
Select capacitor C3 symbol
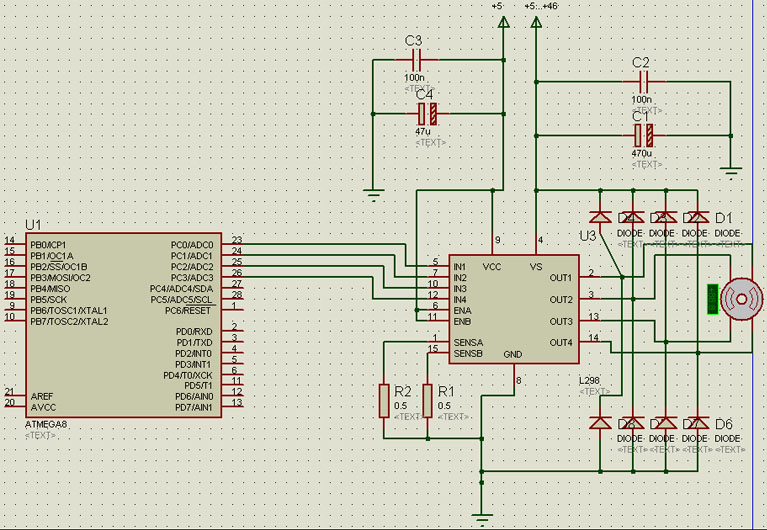[416, 60]
